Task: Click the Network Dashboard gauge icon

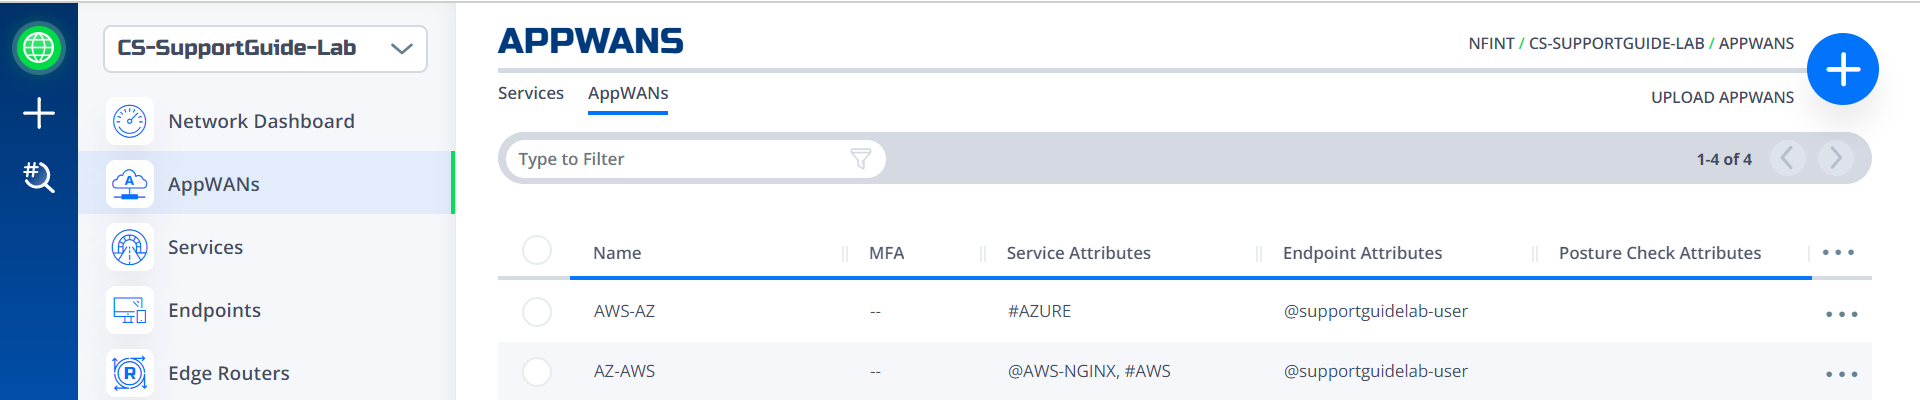Action: (130, 121)
